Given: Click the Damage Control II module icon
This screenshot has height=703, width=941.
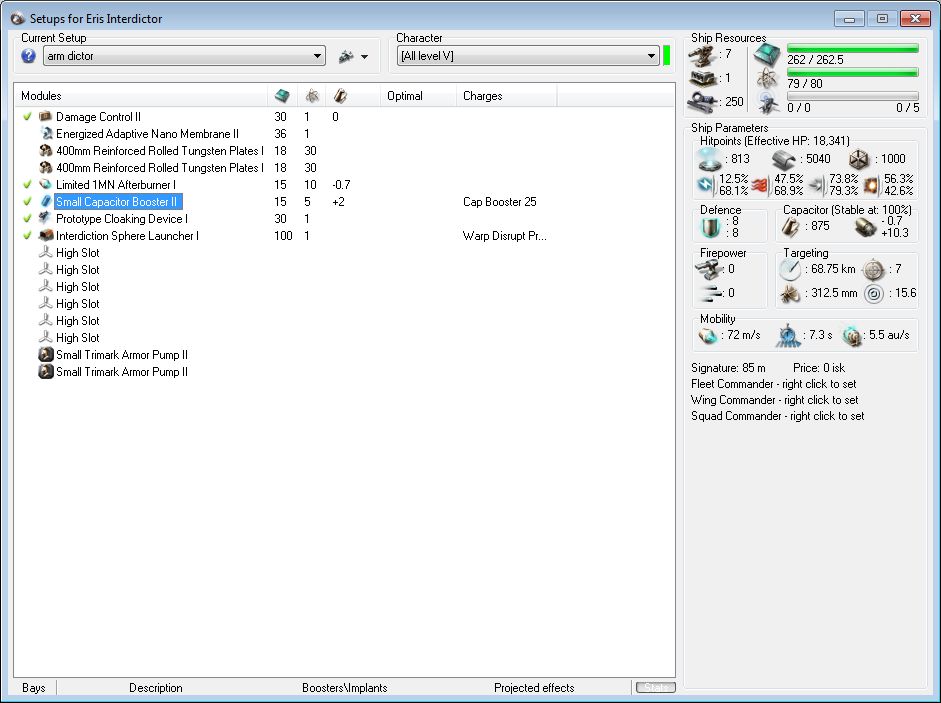Looking at the screenshot, I should pyautogui.click(x=46, y=116).
